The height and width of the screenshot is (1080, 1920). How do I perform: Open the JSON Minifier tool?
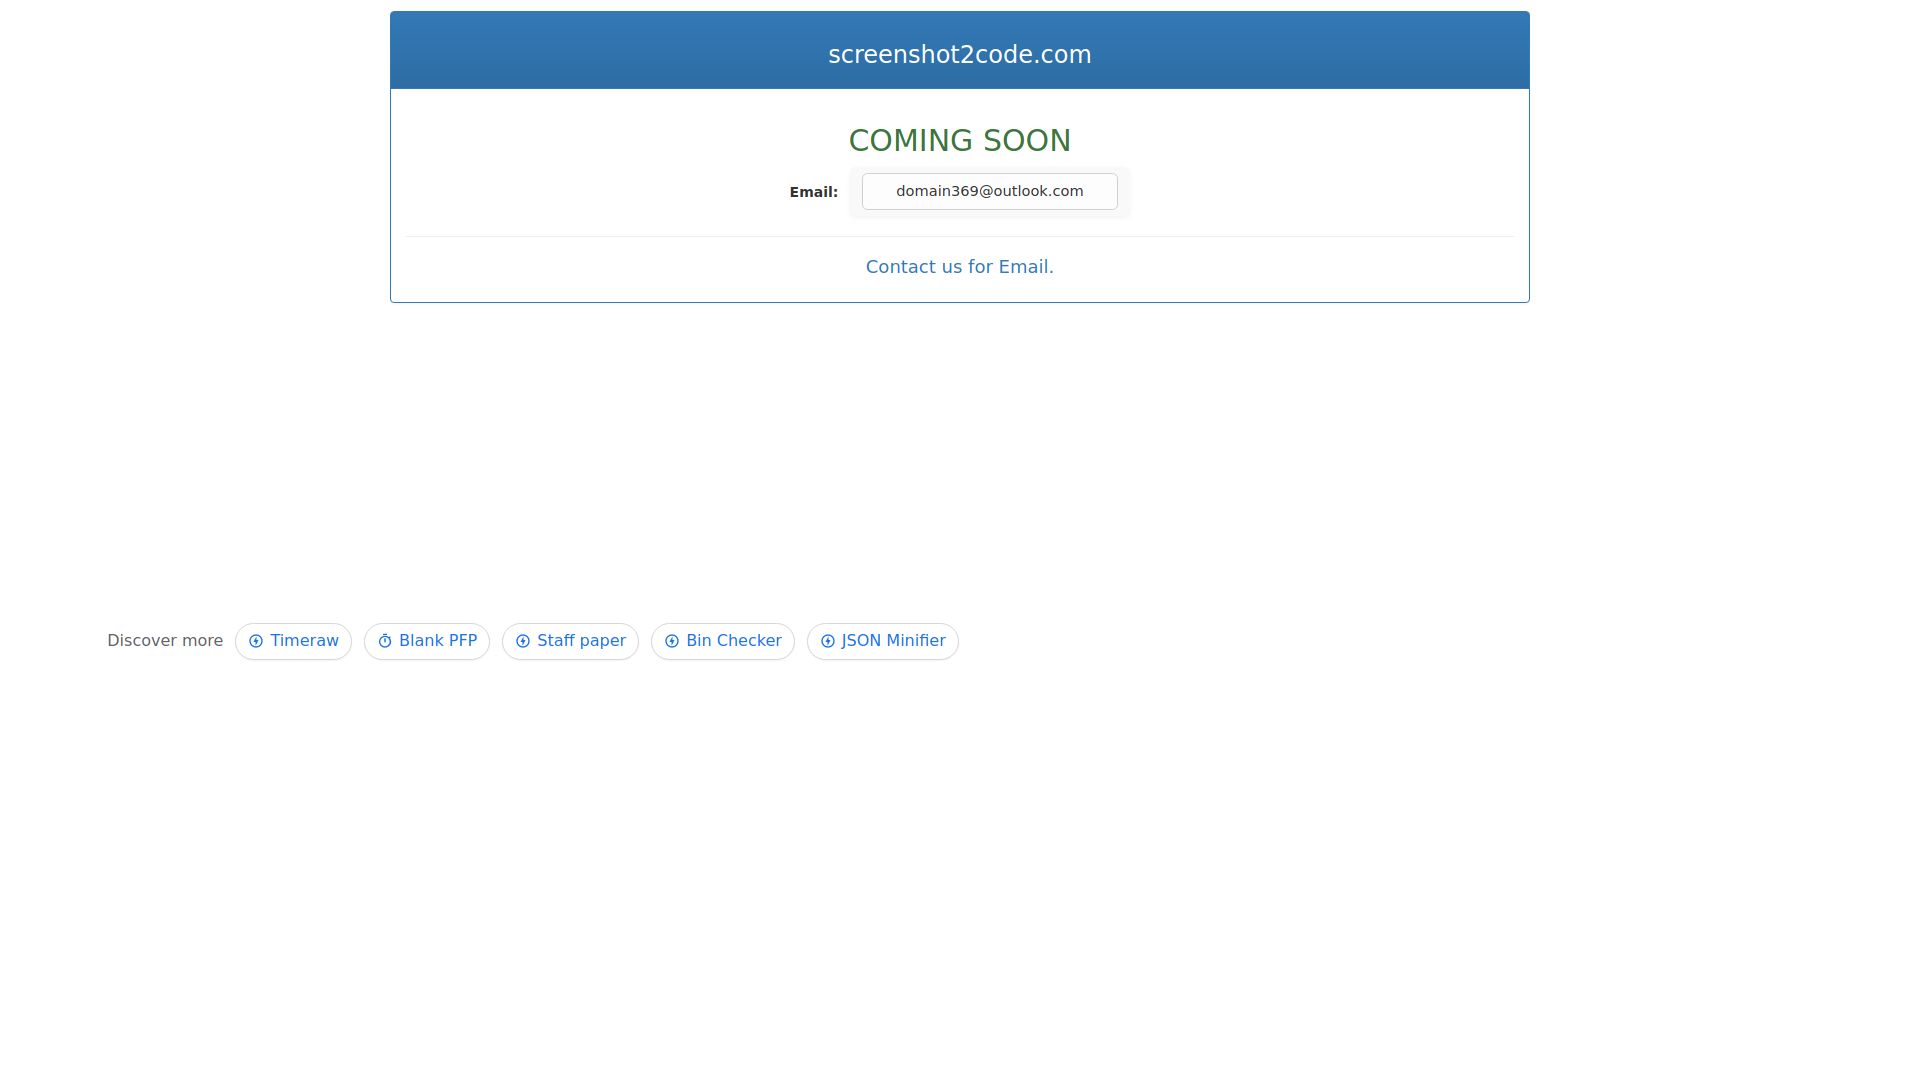tap(893, 641)
